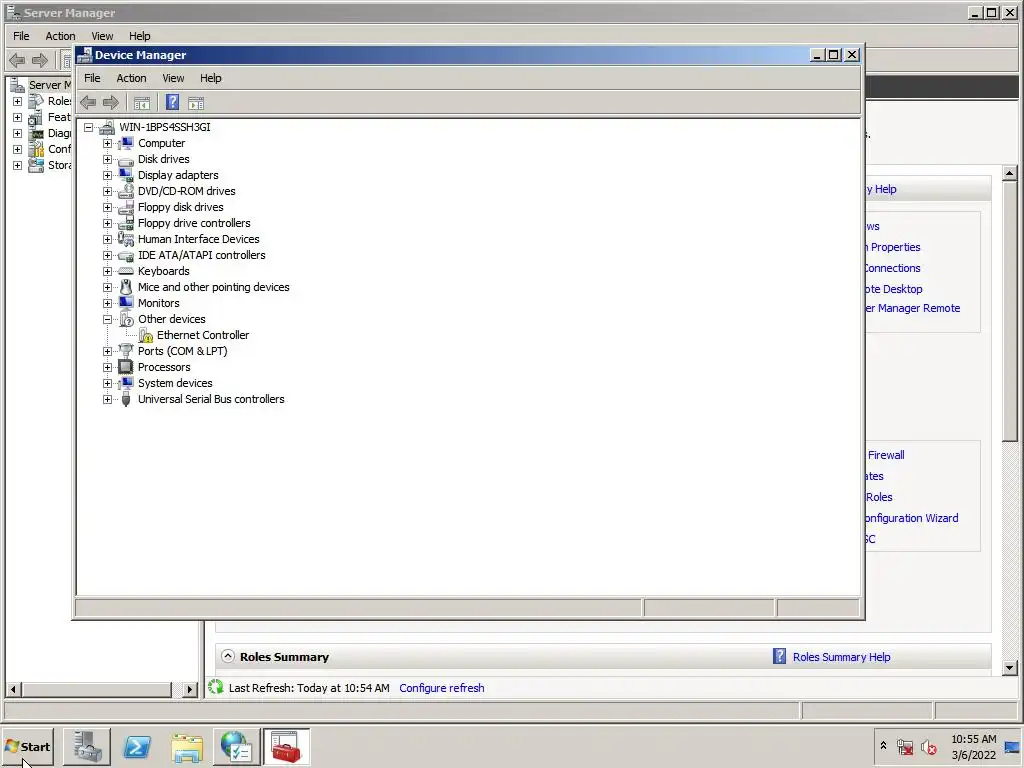Collapse the Roles Summary section chevron

227,656
